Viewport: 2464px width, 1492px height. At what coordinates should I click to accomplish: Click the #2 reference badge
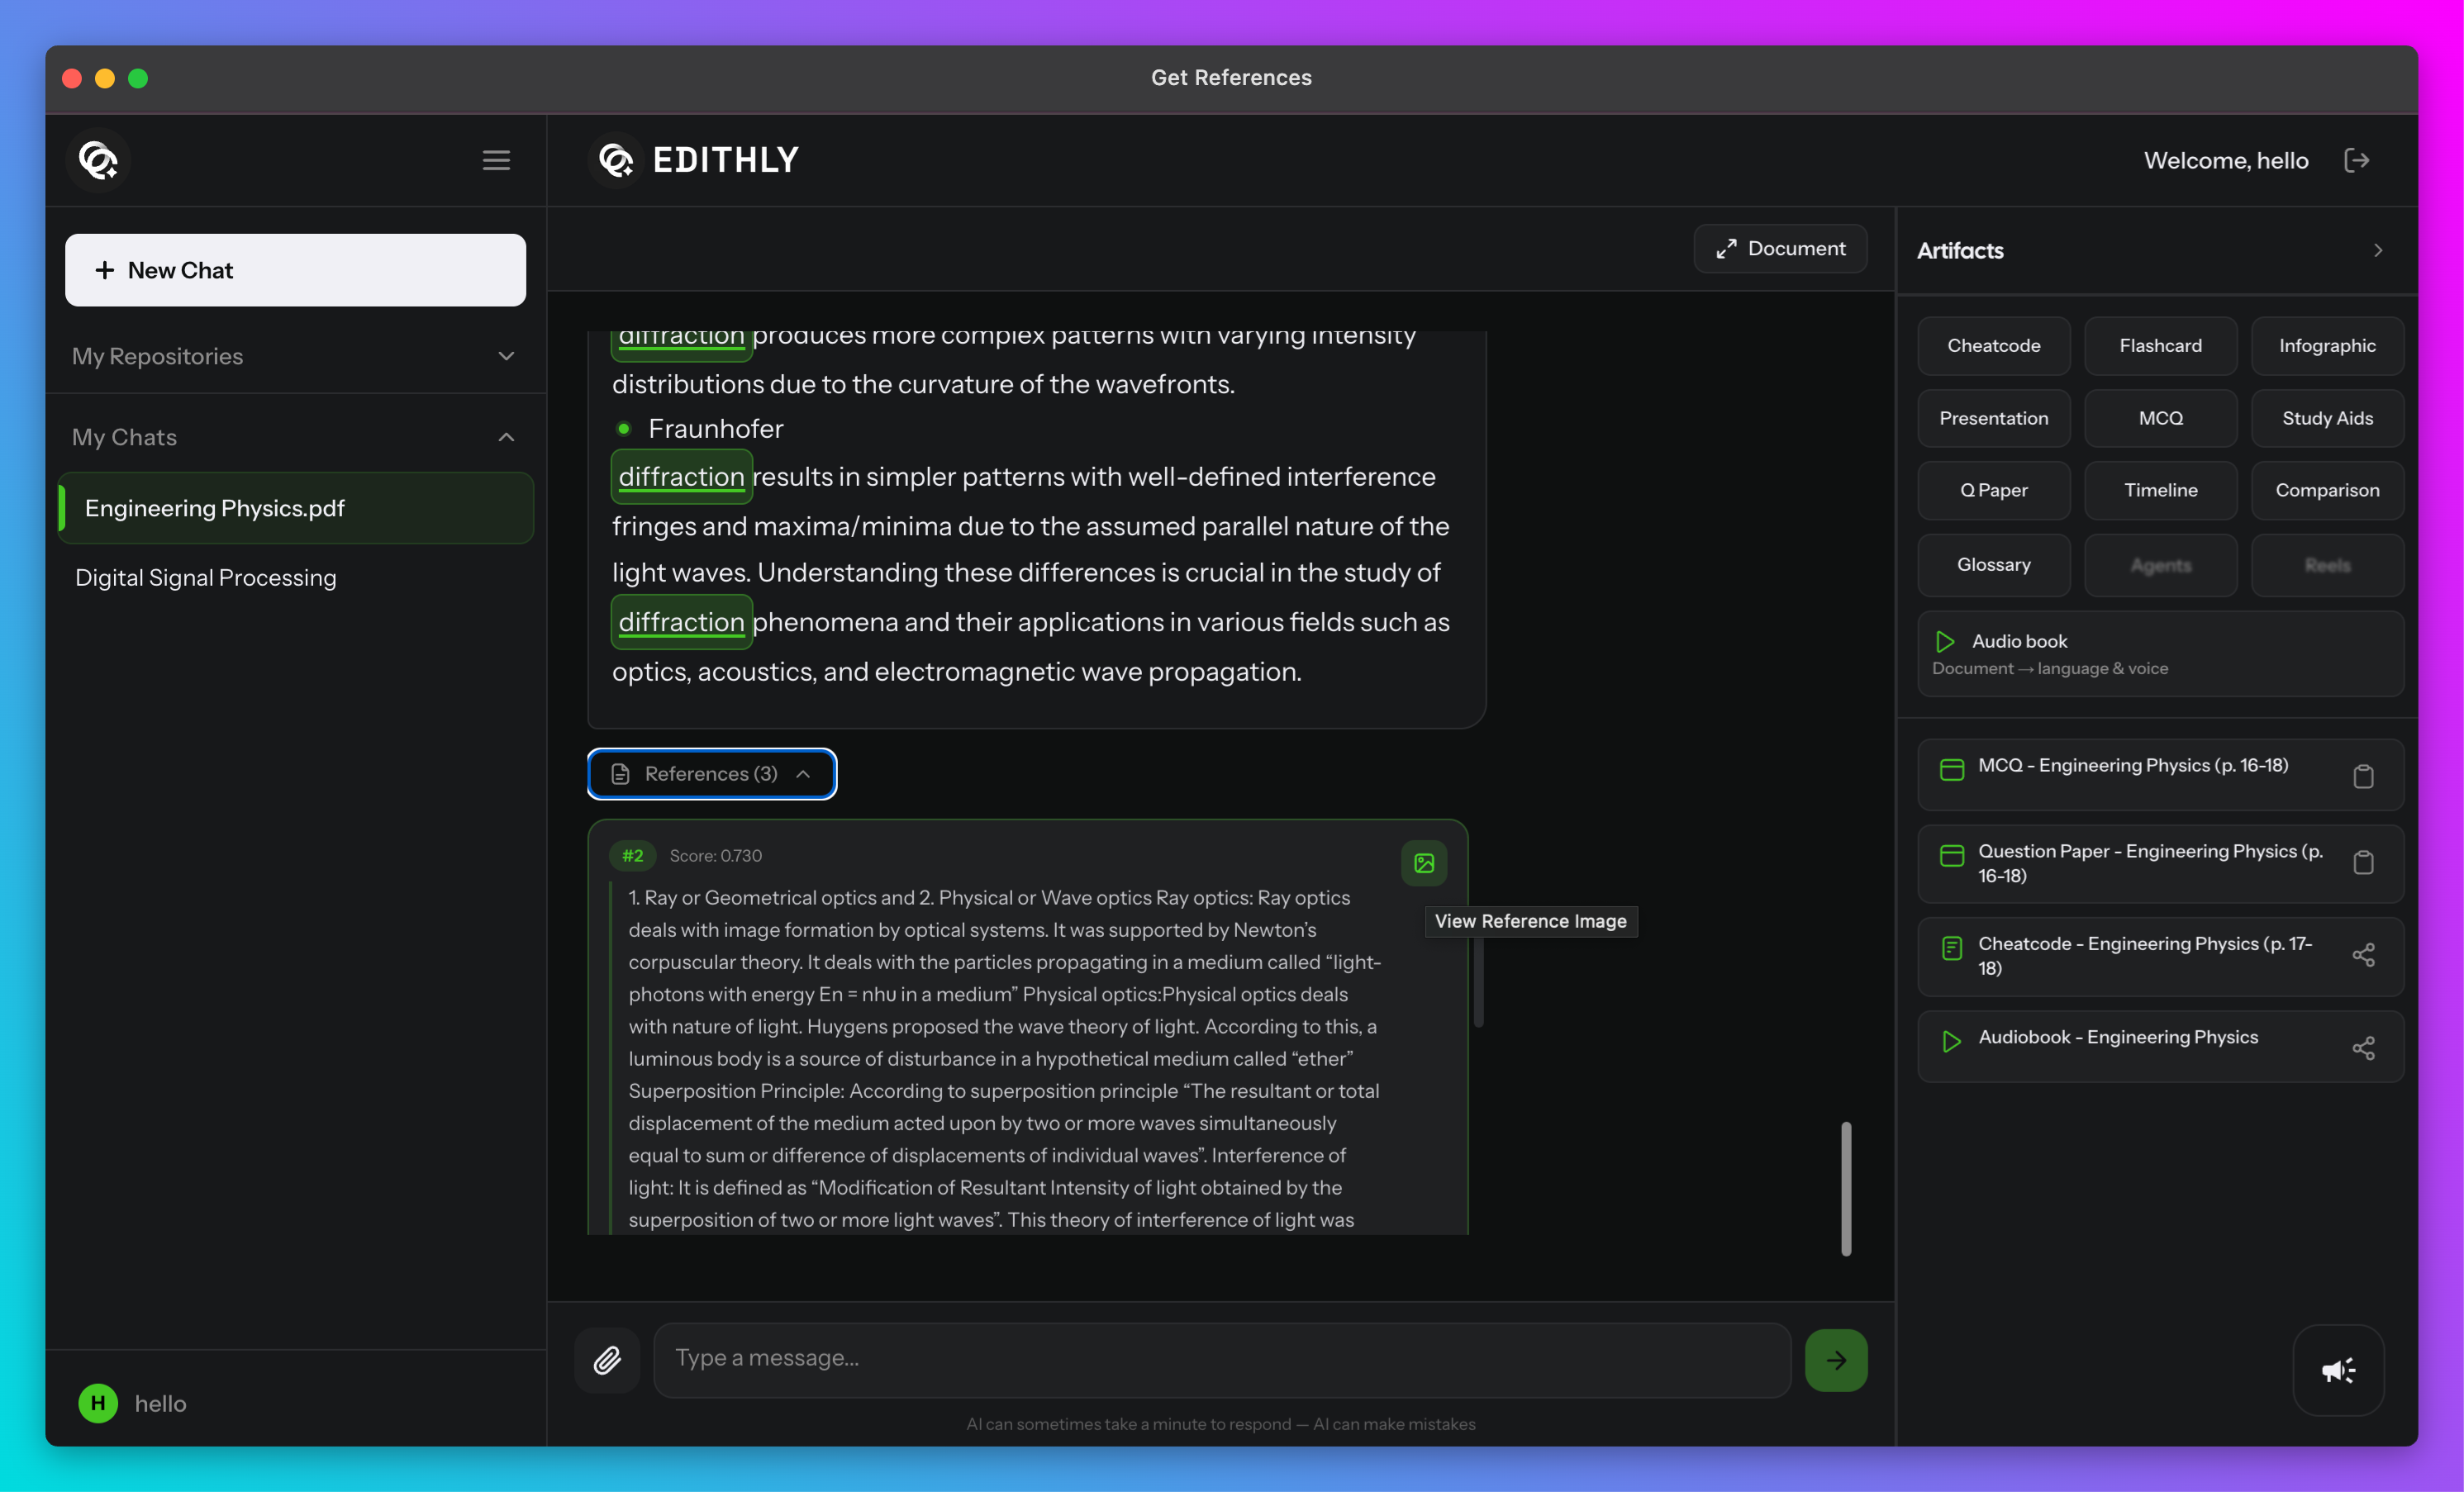click(x=632, y=856)
